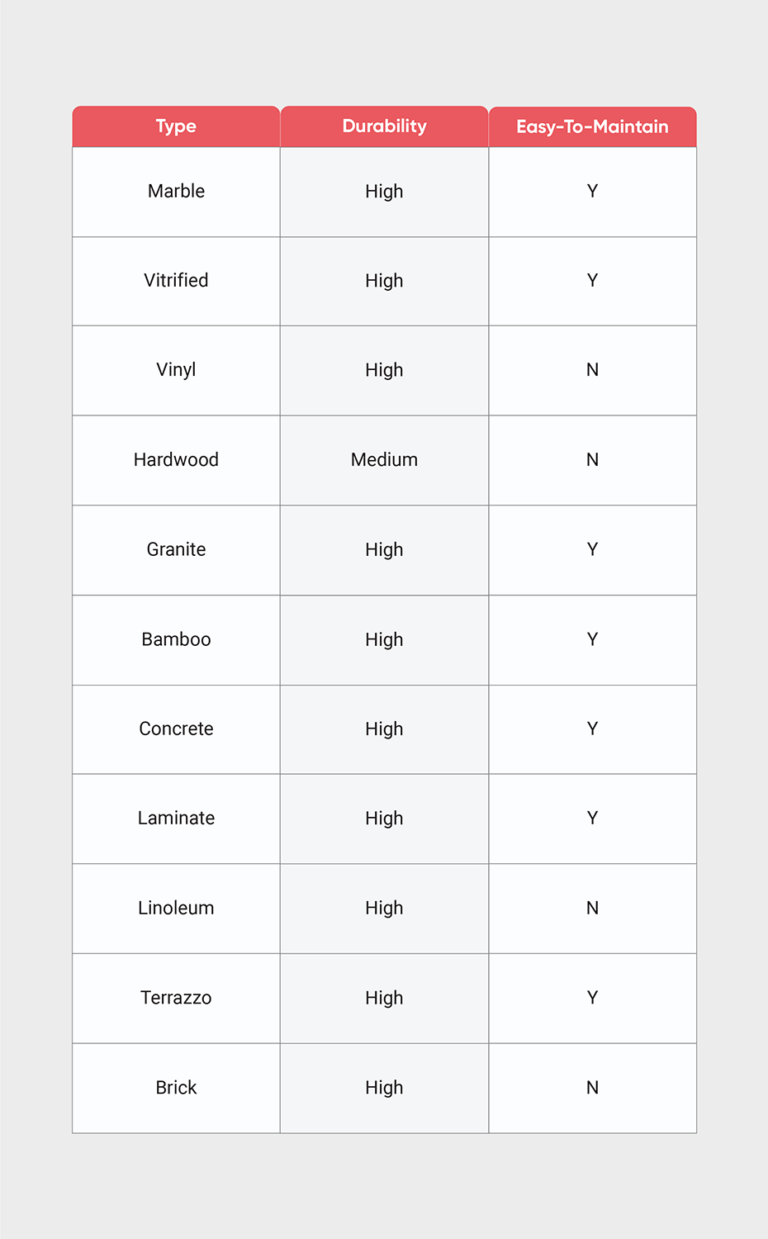Click the Bamboo row label
The width and height of the screenshot is (768, 1239).
click(176, 639)
